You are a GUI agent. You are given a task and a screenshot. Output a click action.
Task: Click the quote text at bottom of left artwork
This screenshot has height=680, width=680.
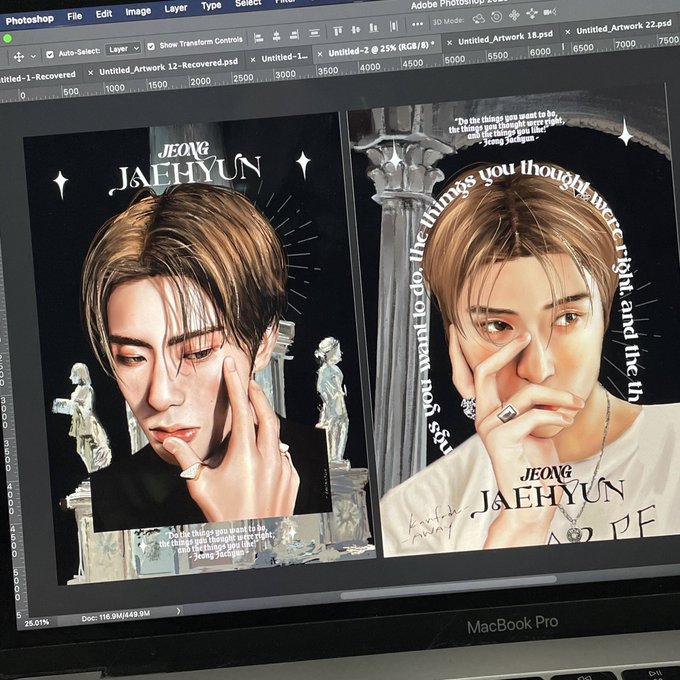point(216,543)
